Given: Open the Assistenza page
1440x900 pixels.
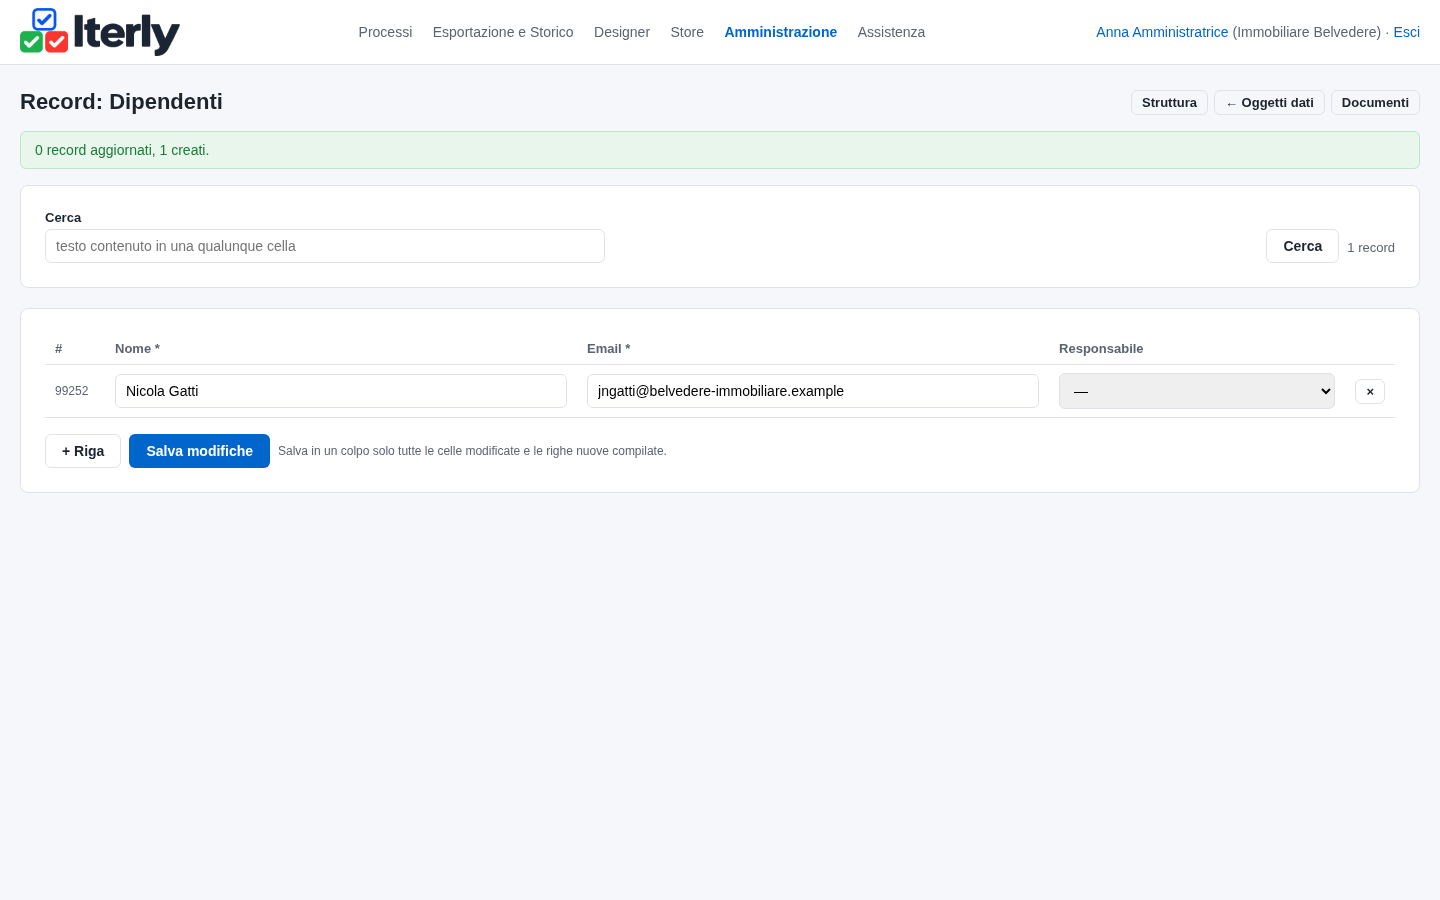Looking at the screenshot, I should [891, 32].
